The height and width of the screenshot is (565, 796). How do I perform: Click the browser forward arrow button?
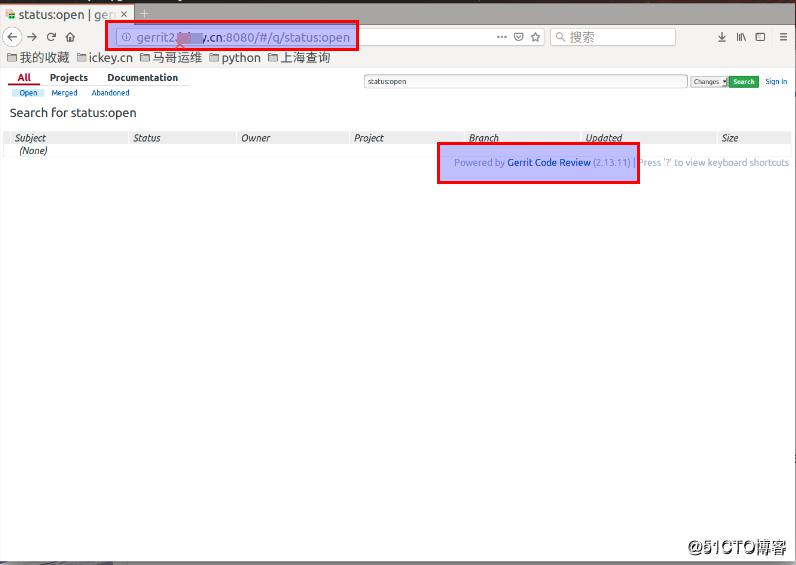[x=32, y=37]
